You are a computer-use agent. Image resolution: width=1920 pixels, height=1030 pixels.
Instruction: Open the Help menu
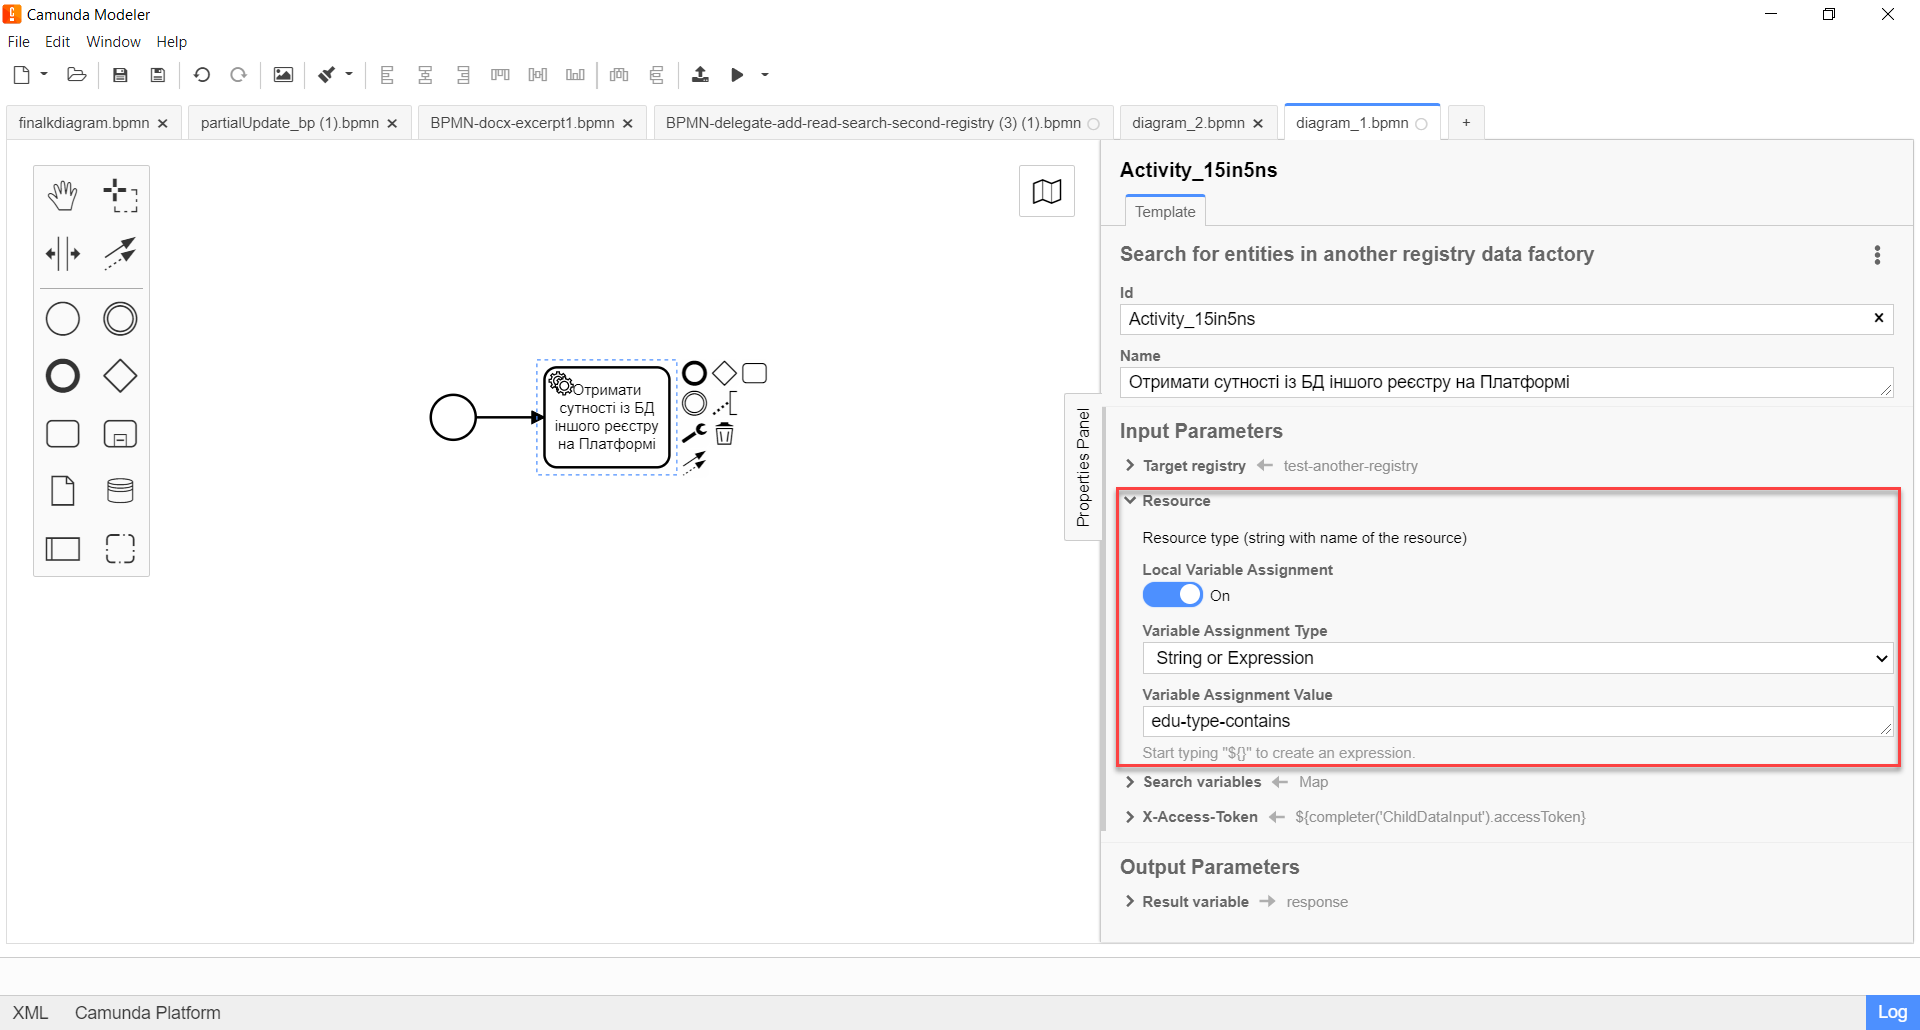tap(171, 42)
